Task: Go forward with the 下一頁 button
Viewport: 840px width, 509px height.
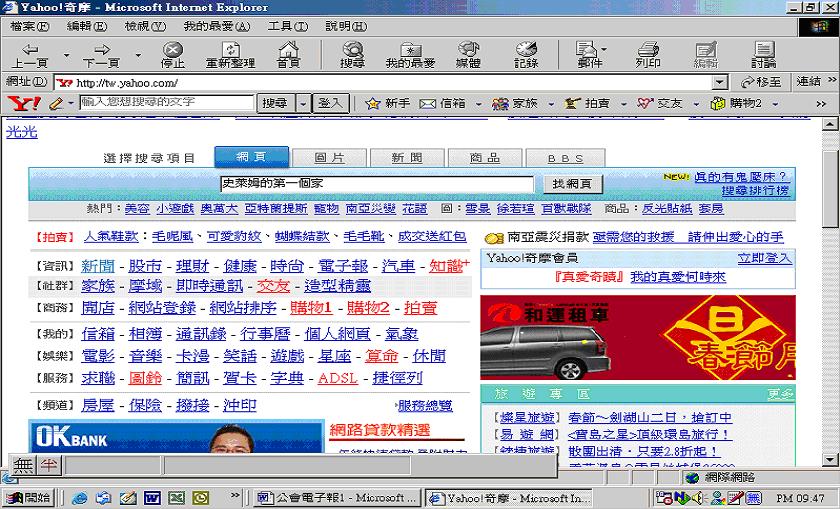Action: (101, 55)
